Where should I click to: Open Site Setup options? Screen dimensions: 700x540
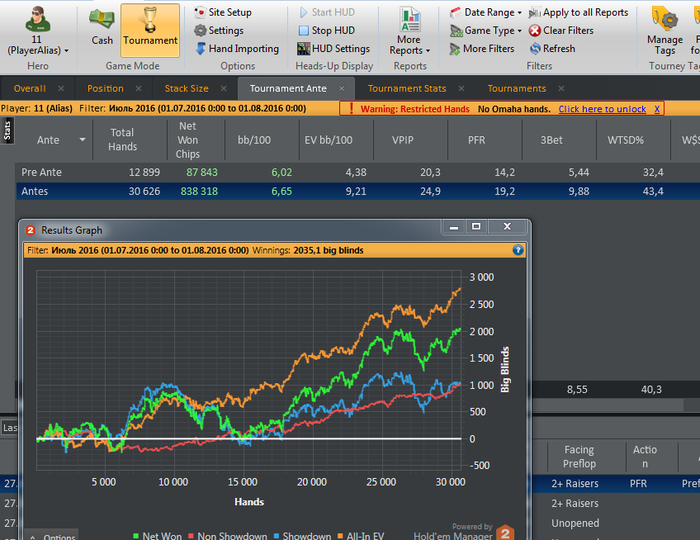click(x=223, y=12)
